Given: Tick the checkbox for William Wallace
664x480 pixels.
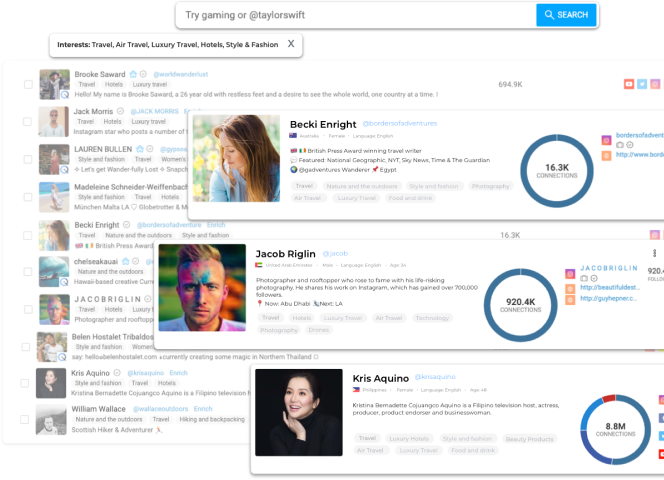Looking at the screenshot, I should point(25,419).
